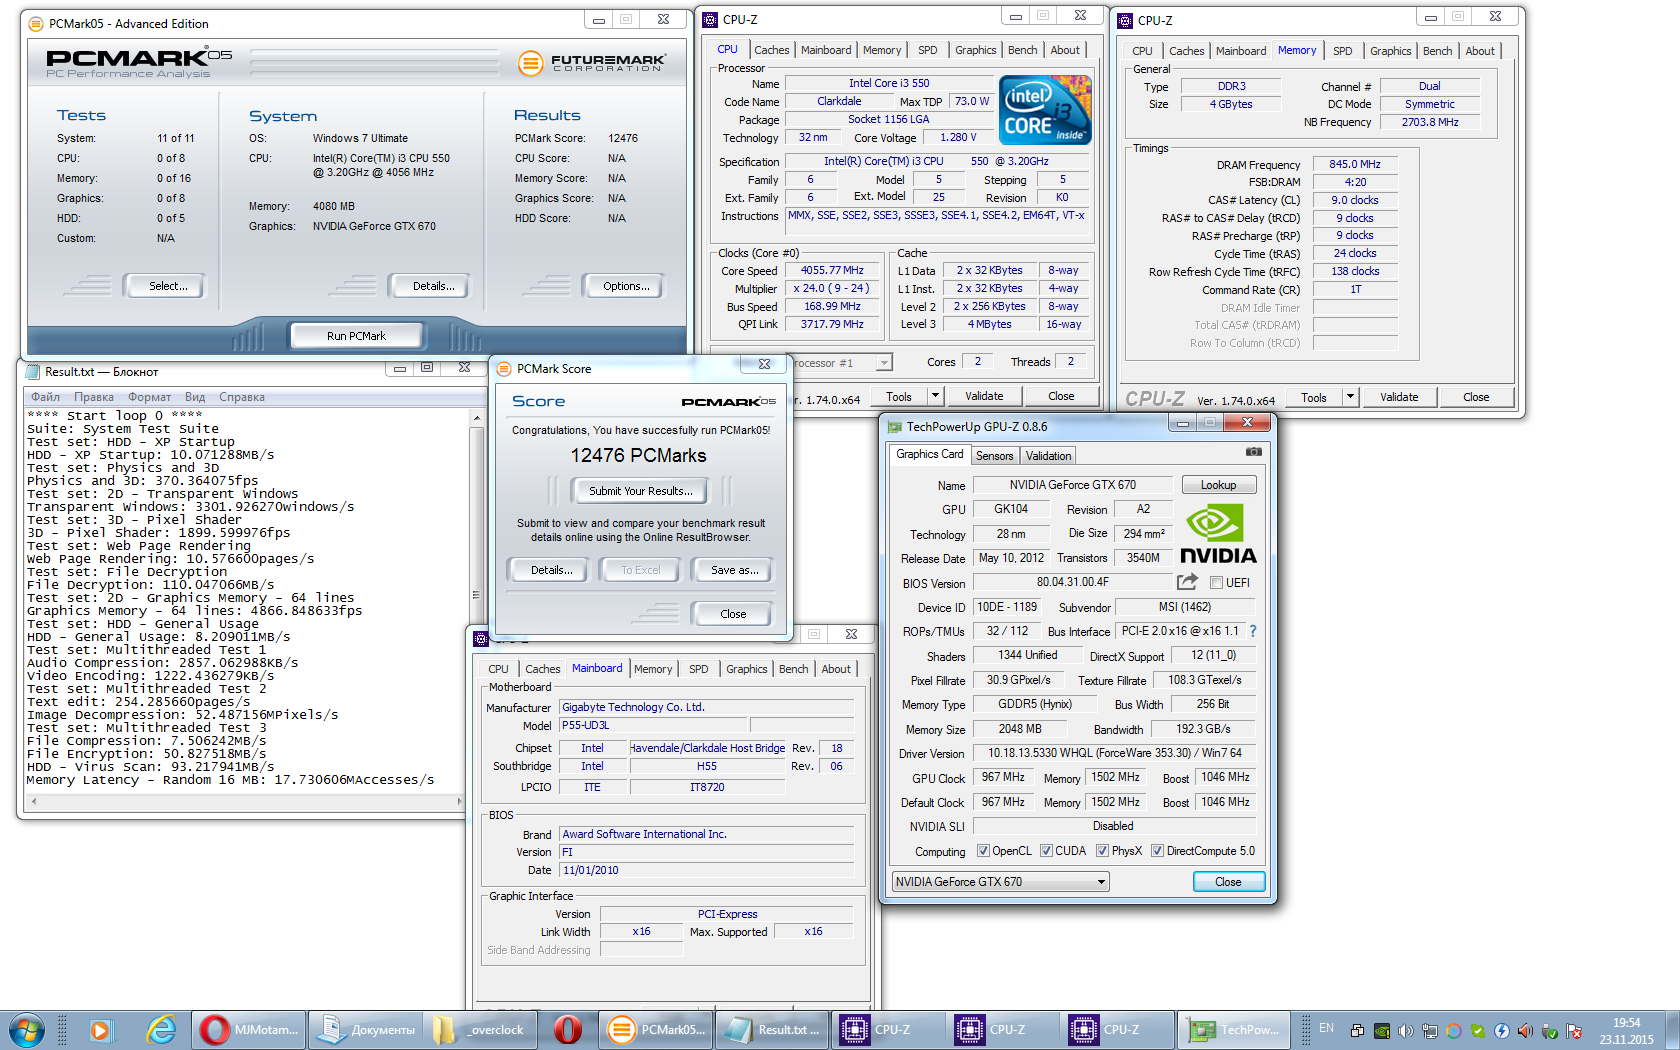Click Bench tab in top CPU-Z window
The height and width of the screenshot is (1050, 1680).
(1022, 50)
